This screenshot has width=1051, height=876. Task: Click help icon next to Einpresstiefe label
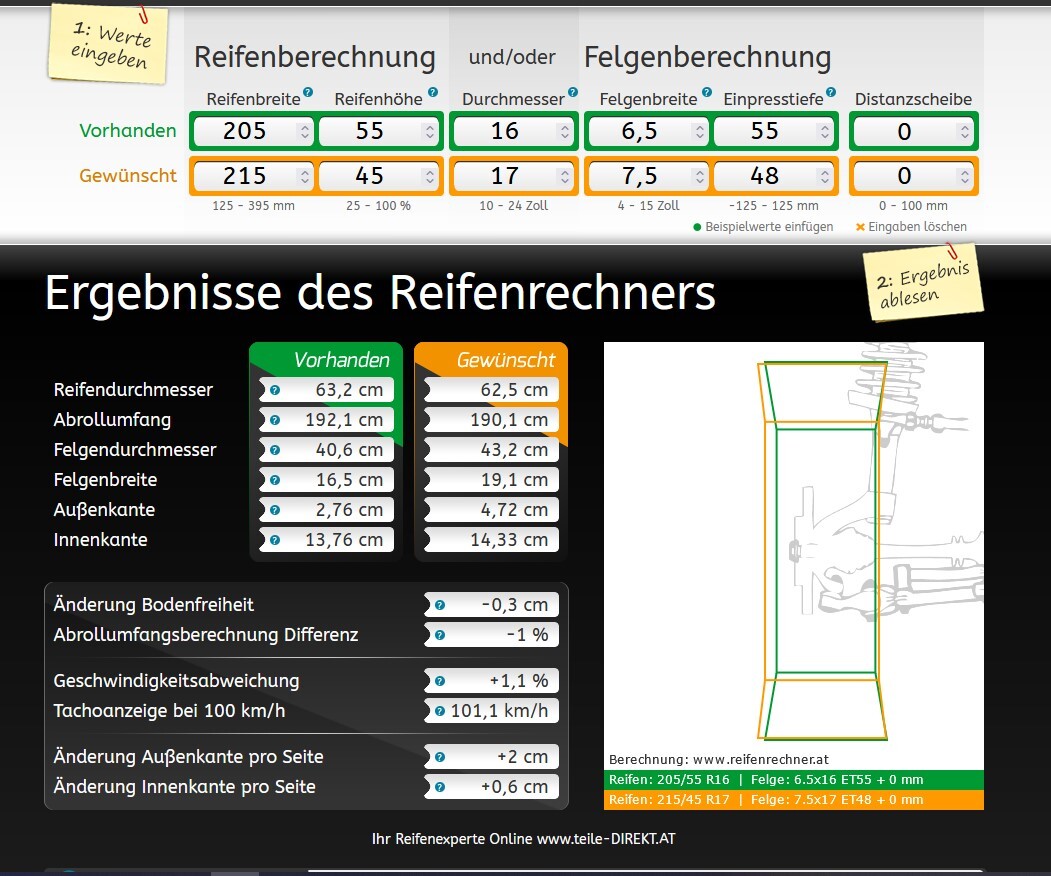832,92
